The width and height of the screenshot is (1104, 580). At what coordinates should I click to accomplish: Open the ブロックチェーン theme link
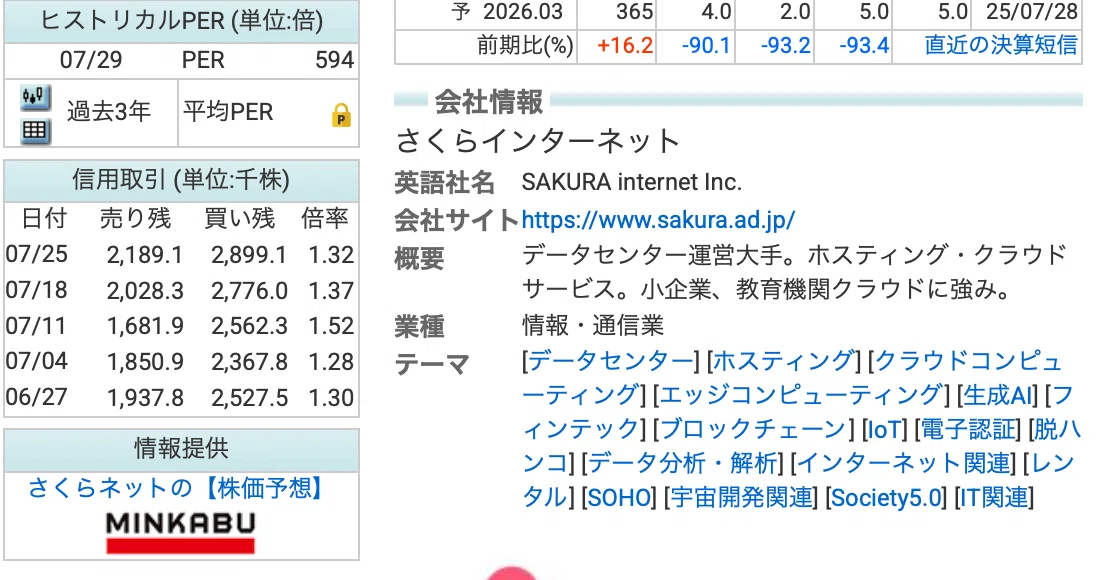tap(752, 429)
